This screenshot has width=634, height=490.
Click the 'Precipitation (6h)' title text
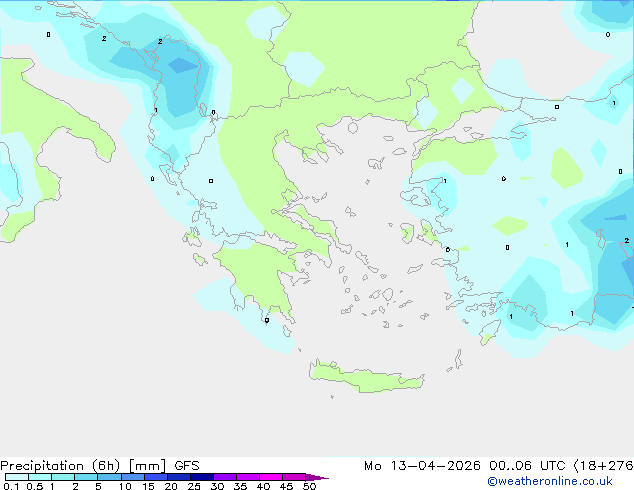pyautogui.click(x=60, y=466)
